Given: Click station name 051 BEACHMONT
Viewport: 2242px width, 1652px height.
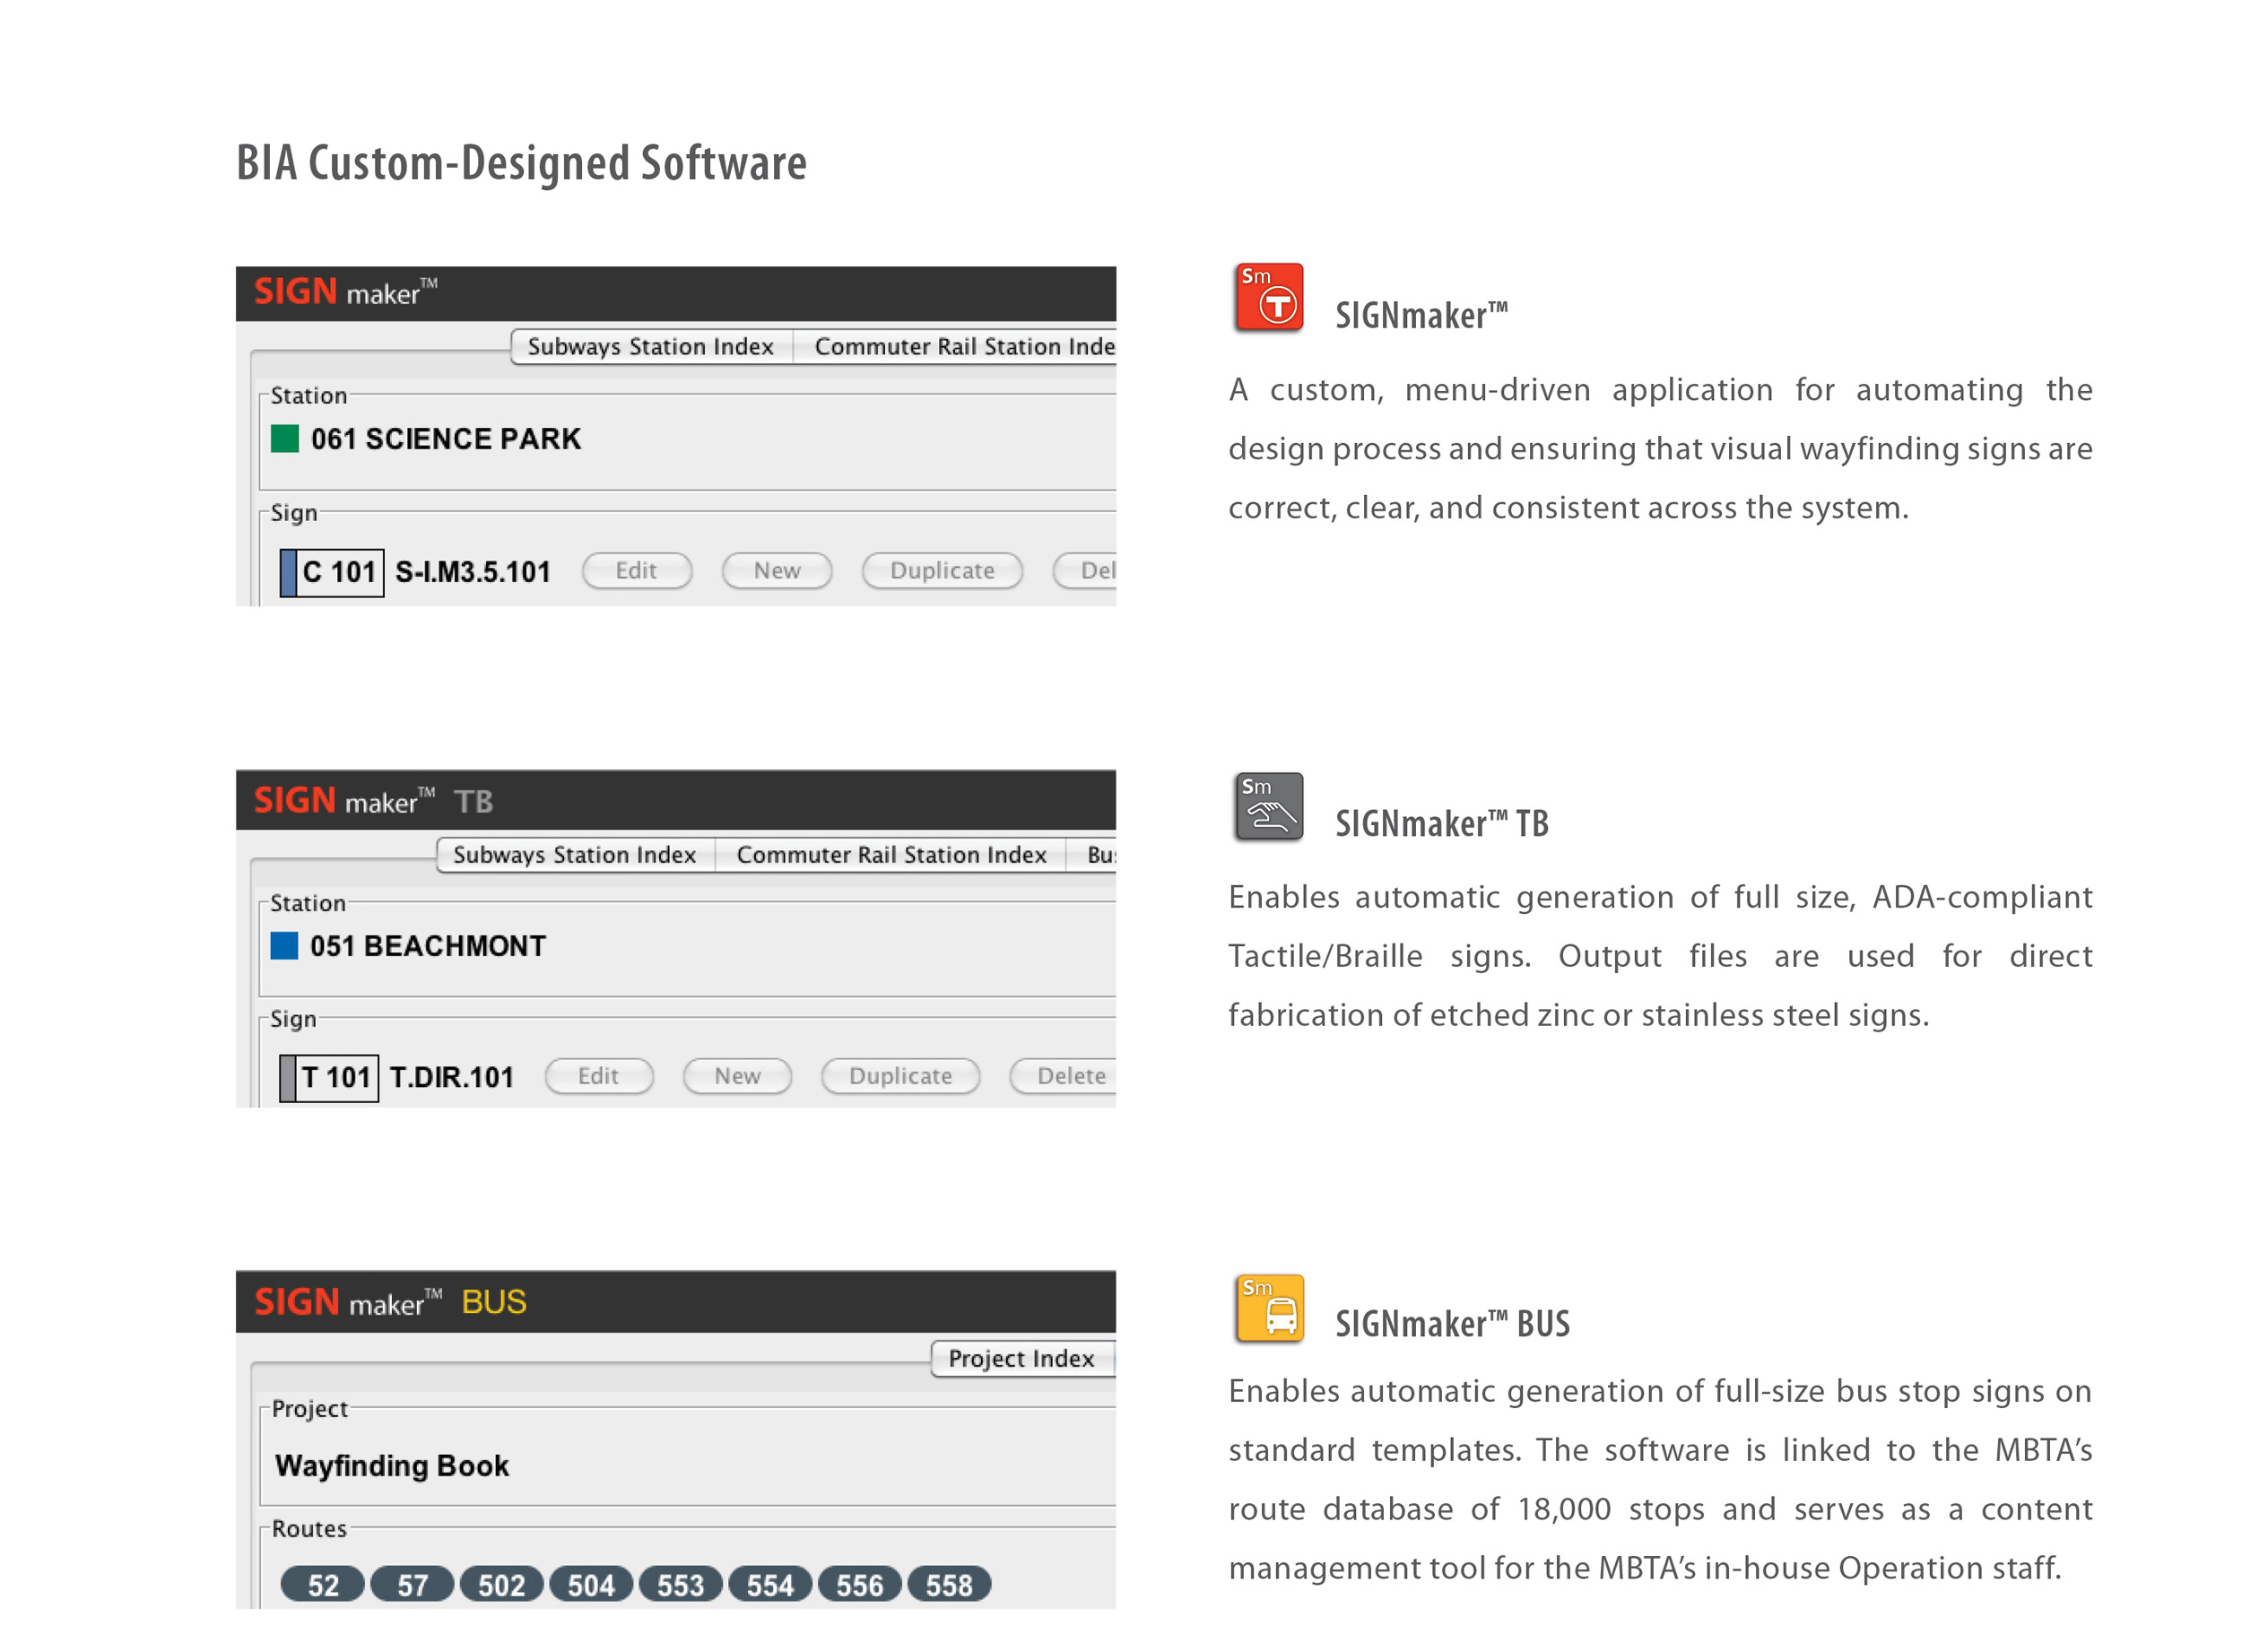Looking at the screenshot, I should [x=428, y=945].
